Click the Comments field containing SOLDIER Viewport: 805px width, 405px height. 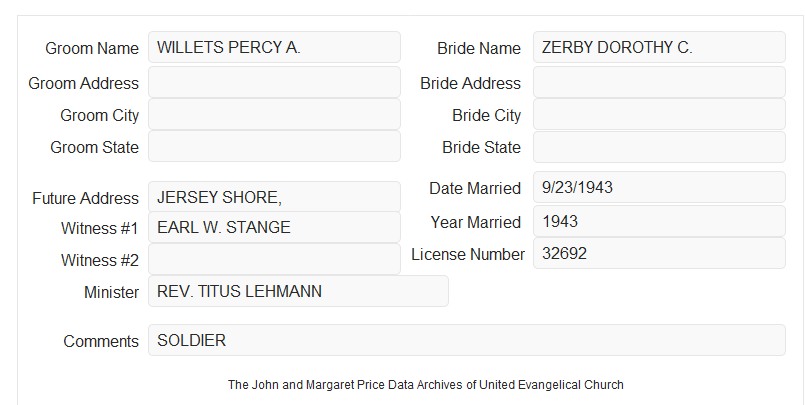[467, 340]
